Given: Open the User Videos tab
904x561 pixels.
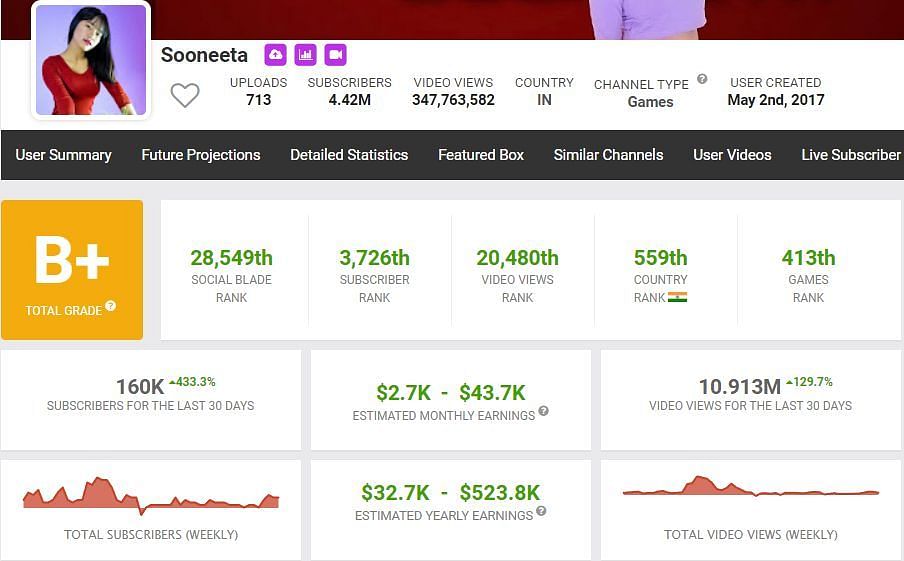Looking at the screenshot, I should click(x=732, y=155).
